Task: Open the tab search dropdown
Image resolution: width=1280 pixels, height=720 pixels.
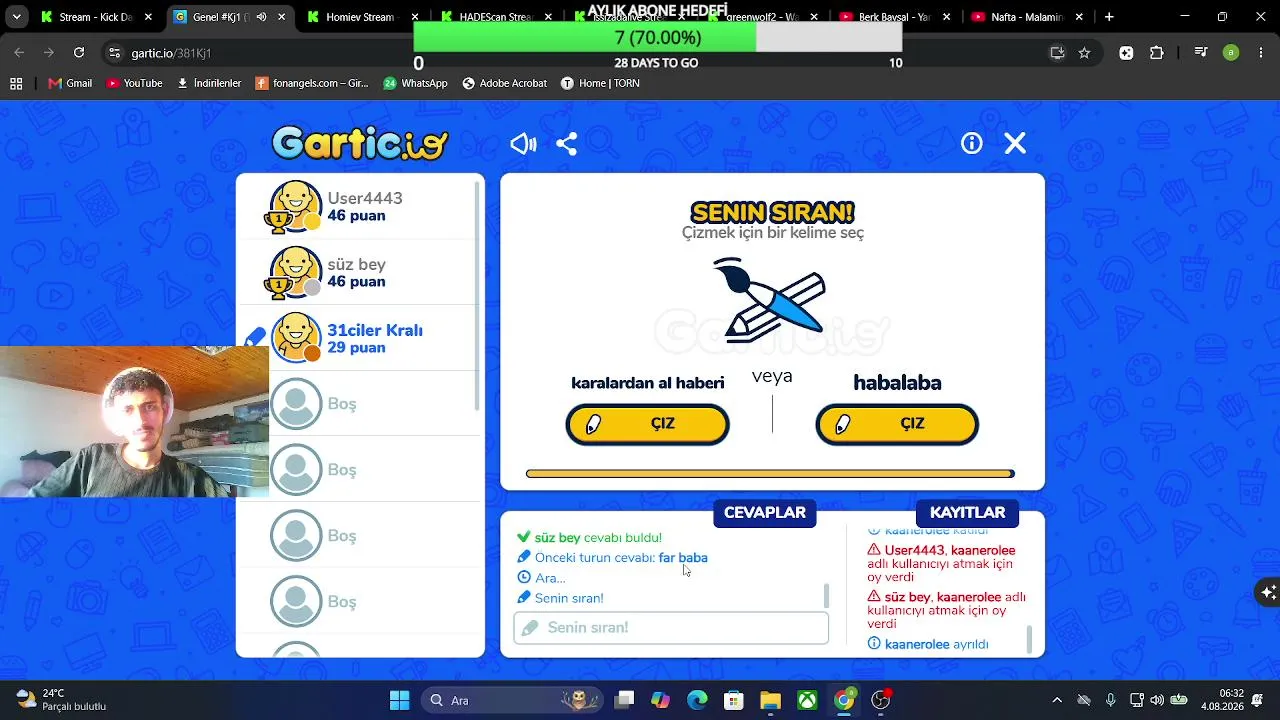Action: [16, 17]
